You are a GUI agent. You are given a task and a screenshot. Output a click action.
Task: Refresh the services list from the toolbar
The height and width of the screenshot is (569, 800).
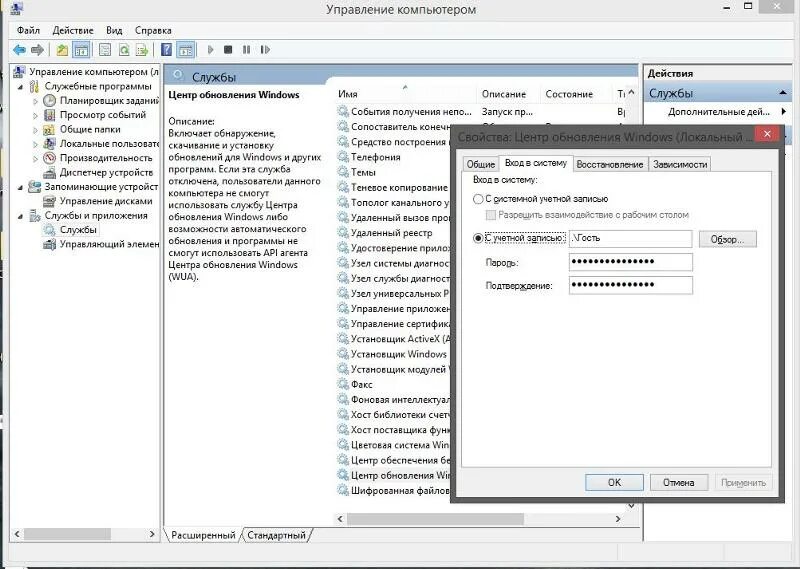click(x=124, y=50)
